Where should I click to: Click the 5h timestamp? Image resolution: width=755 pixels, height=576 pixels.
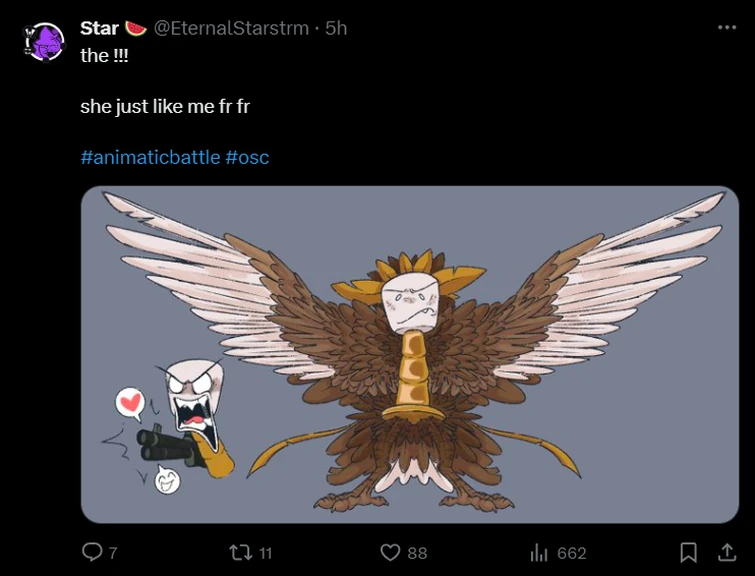coord(336,28)
